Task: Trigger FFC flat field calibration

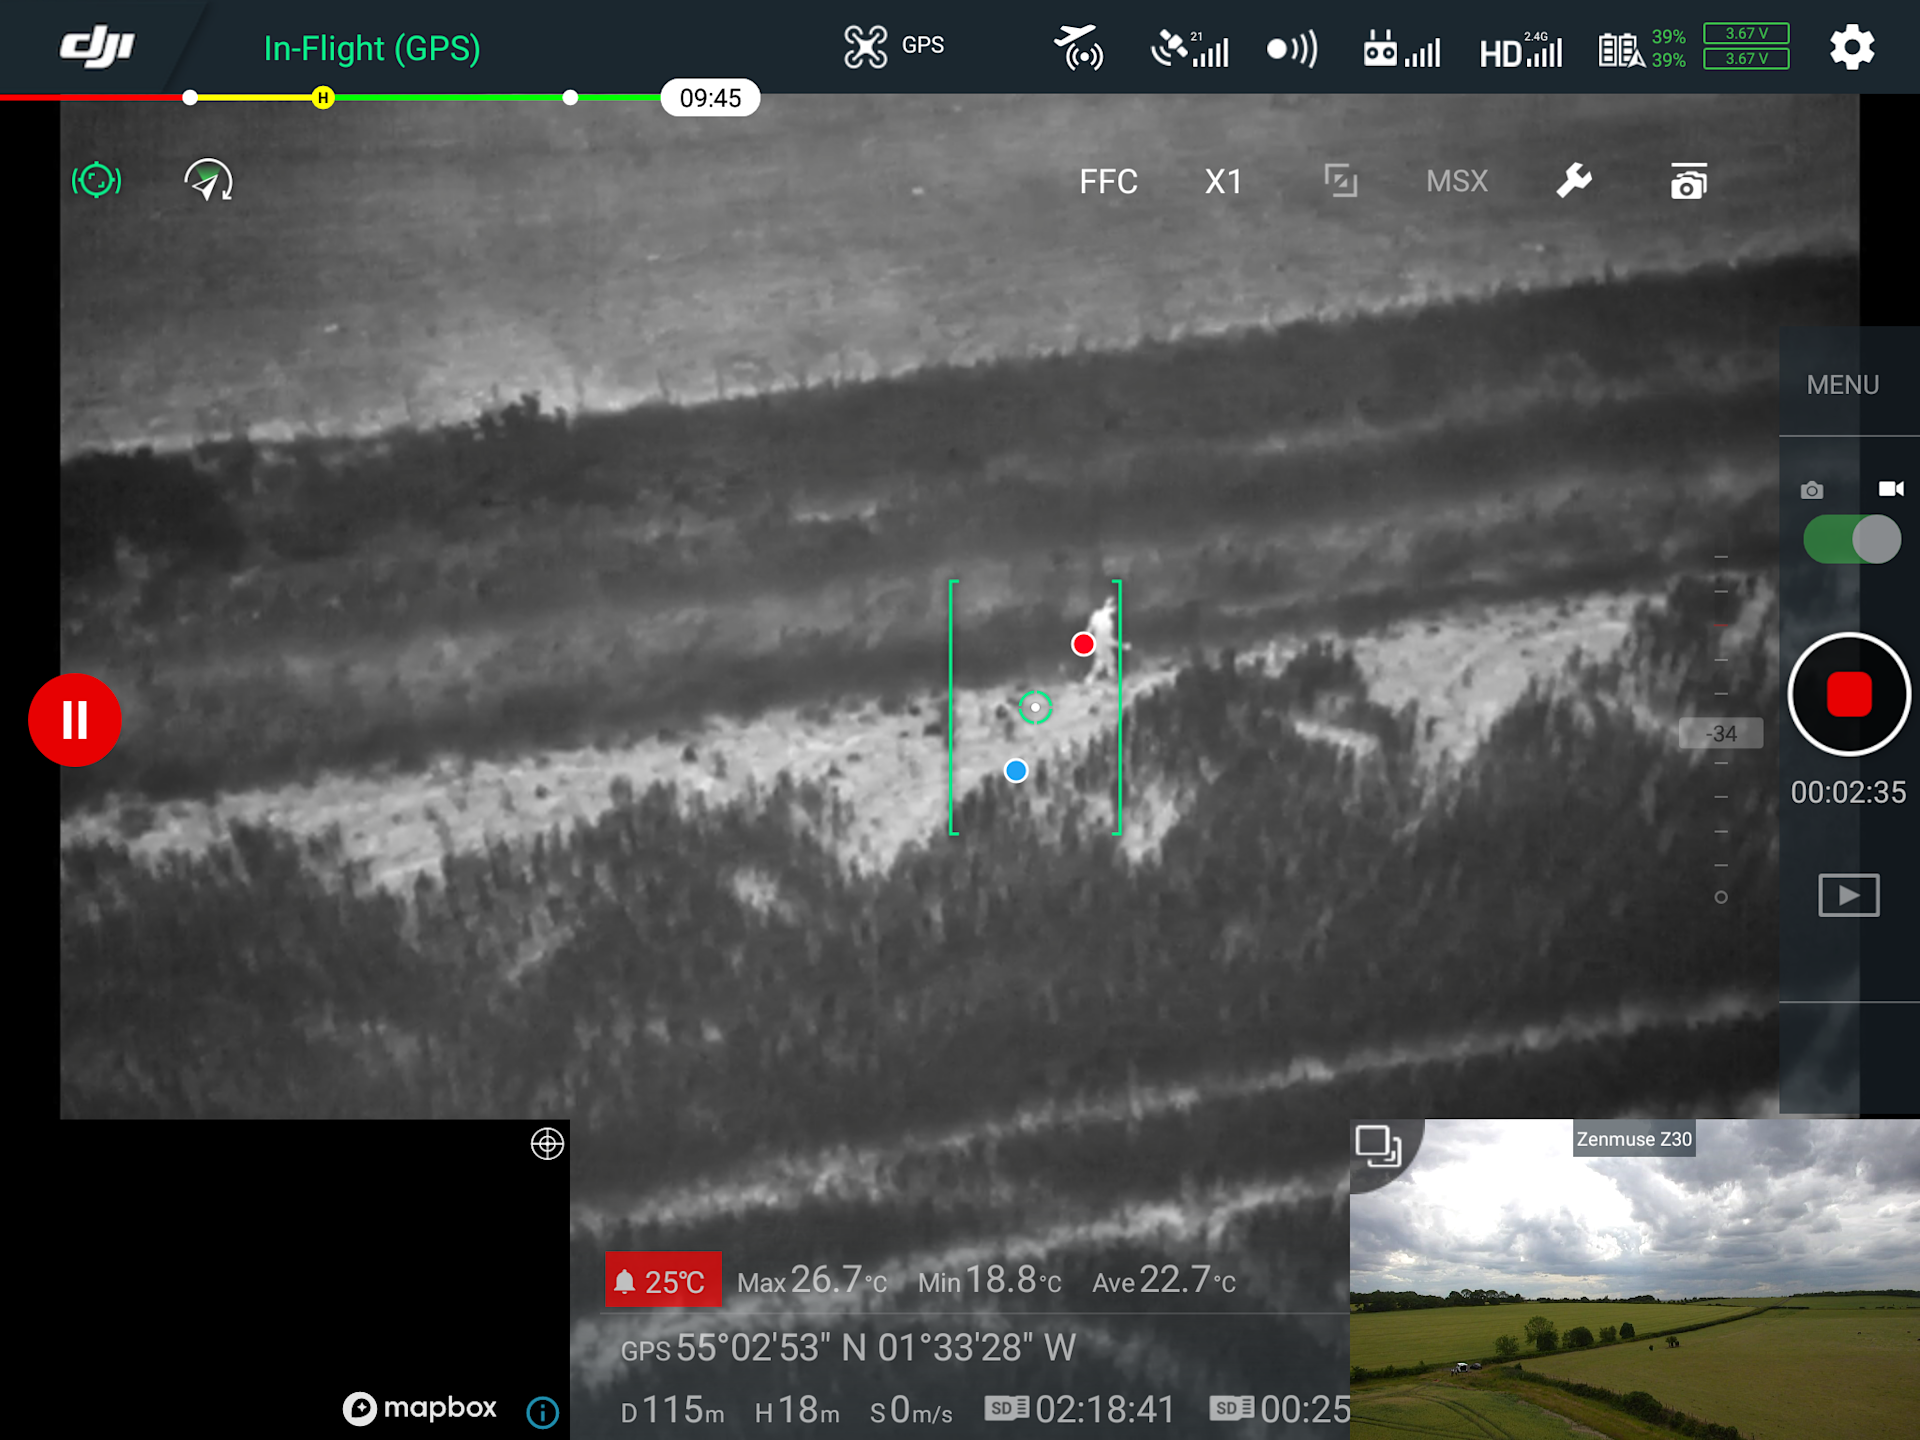Action: [1108, 181]
